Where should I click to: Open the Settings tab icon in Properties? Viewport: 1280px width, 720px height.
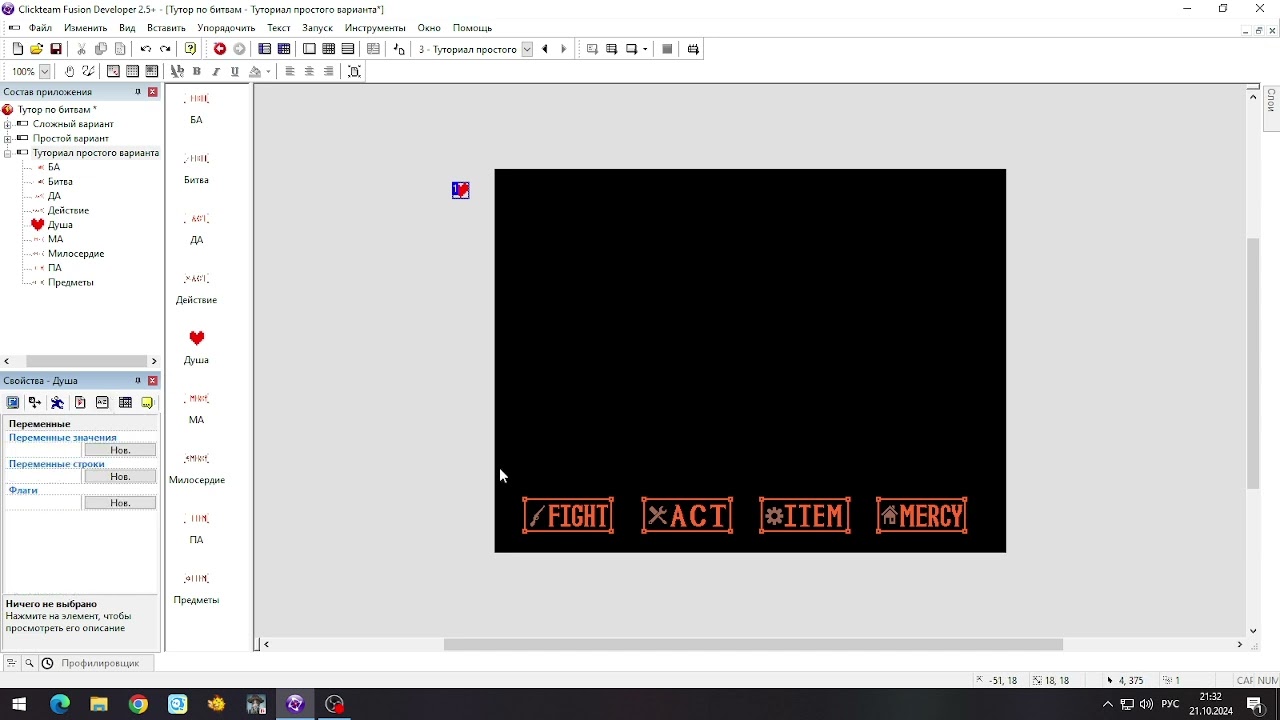pyautogui.click(x=13, y=402)
